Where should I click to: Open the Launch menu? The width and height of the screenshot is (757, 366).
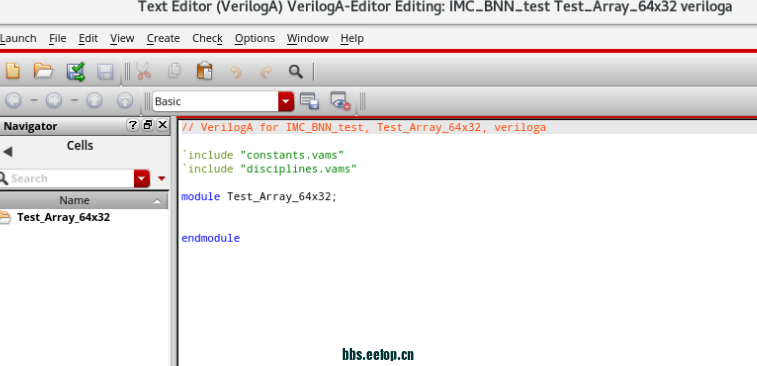click(18, 38)
